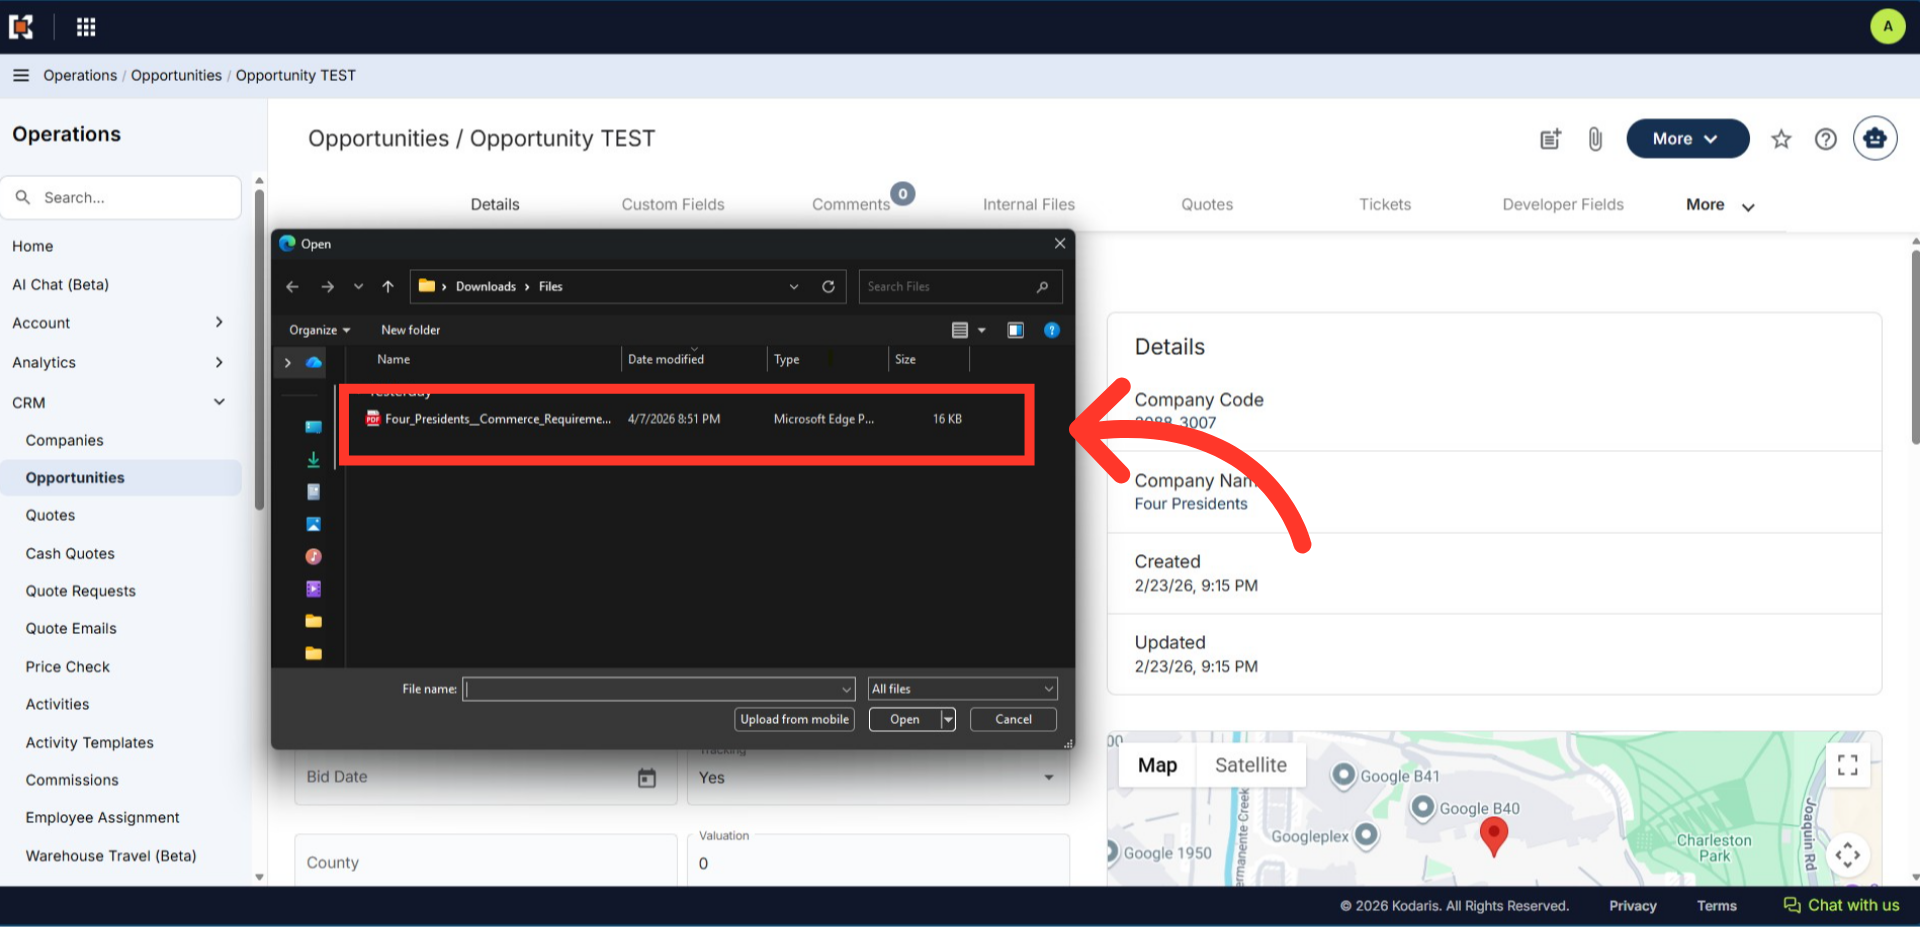Open Desktop shortcut in navigation pane
This screenshot has width=1920, height=927.
pos(313,427)
